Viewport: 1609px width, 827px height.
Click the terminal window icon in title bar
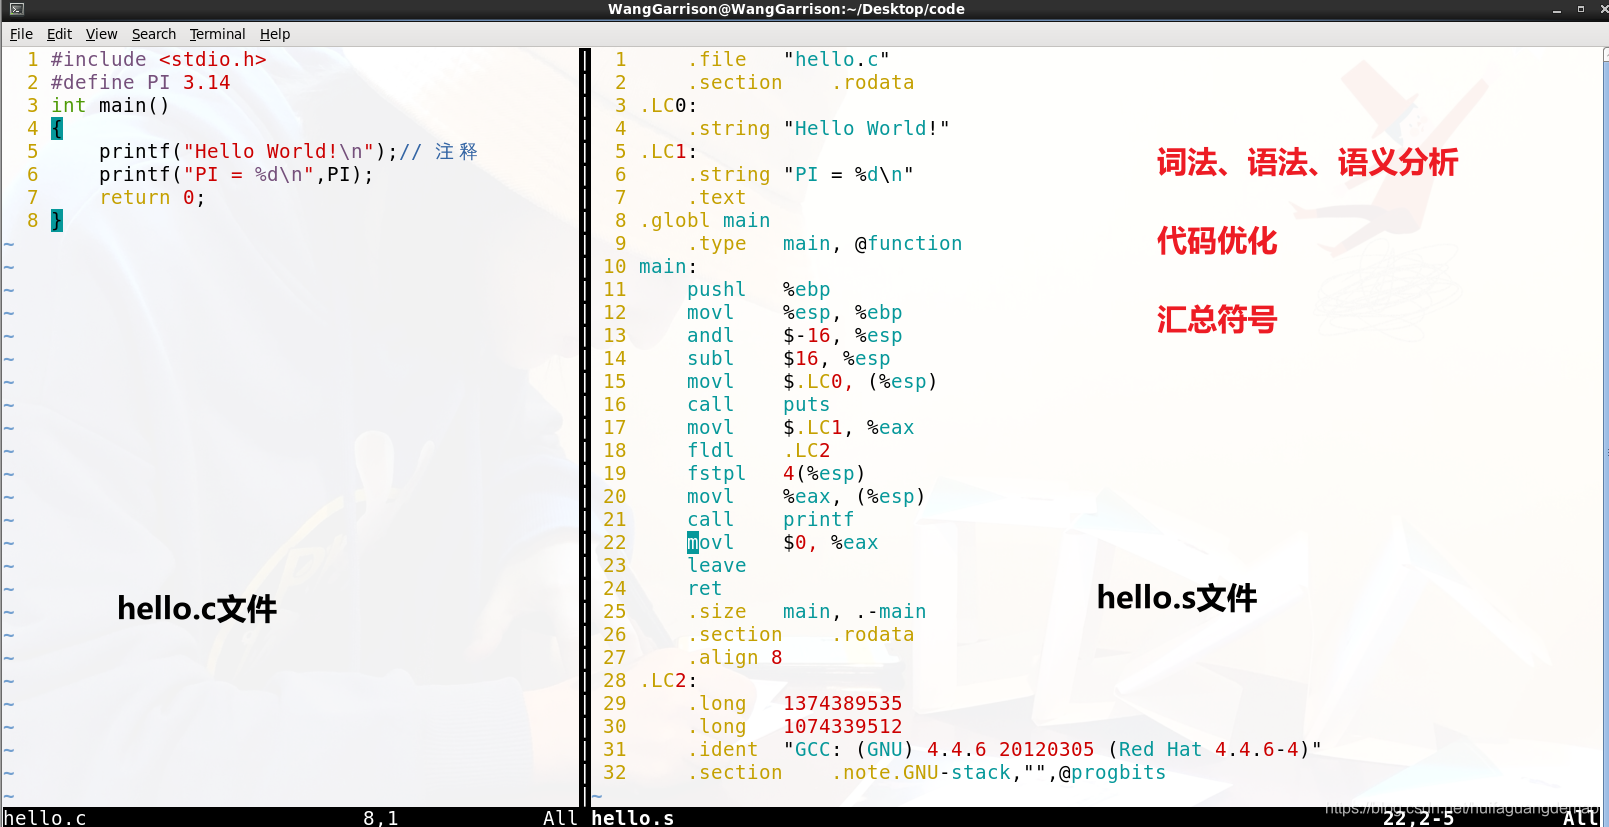[16, 9]
